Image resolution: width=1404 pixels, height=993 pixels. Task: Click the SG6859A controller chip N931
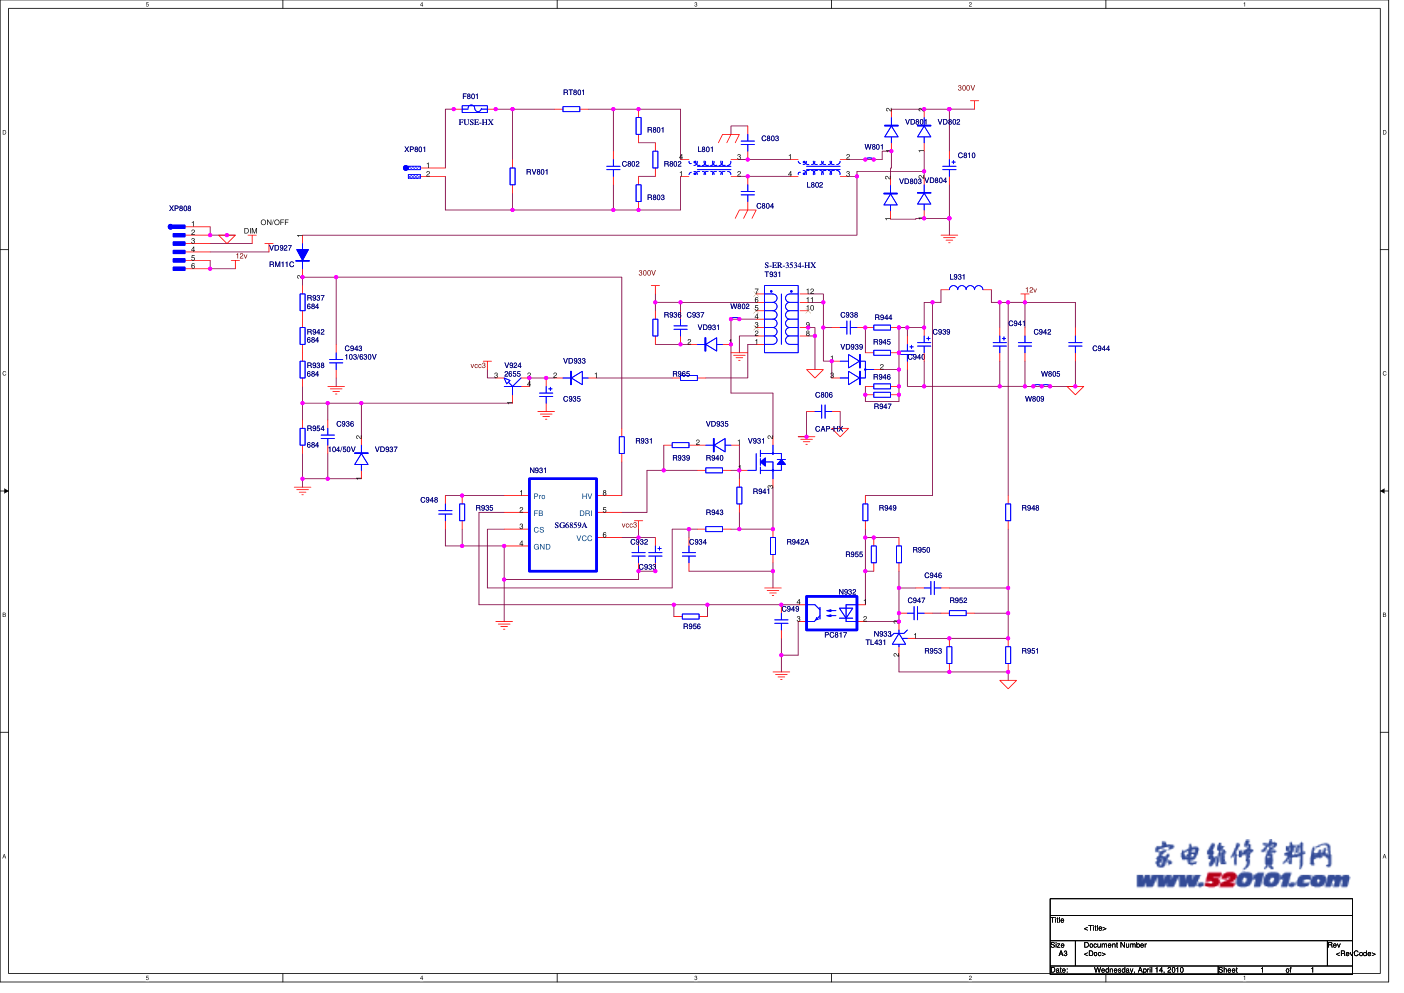[x=563, y=525]
